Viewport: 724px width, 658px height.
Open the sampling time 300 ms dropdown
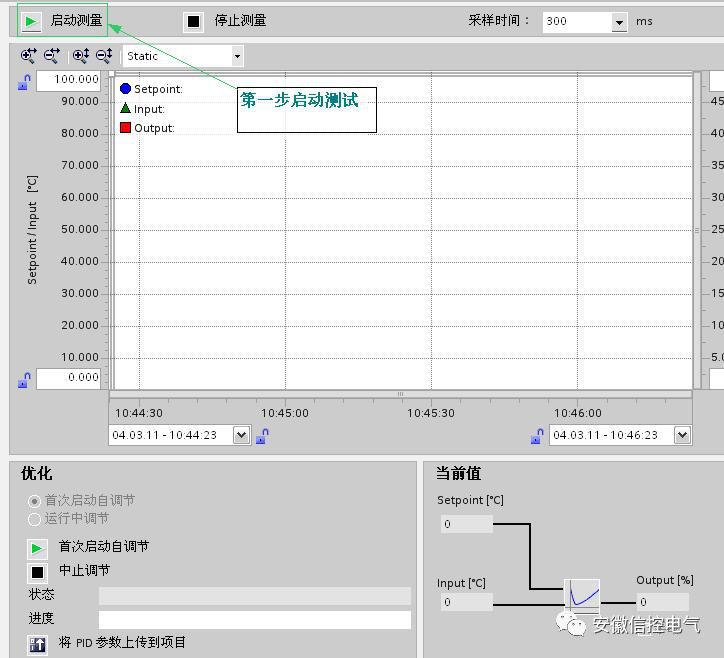619,22
